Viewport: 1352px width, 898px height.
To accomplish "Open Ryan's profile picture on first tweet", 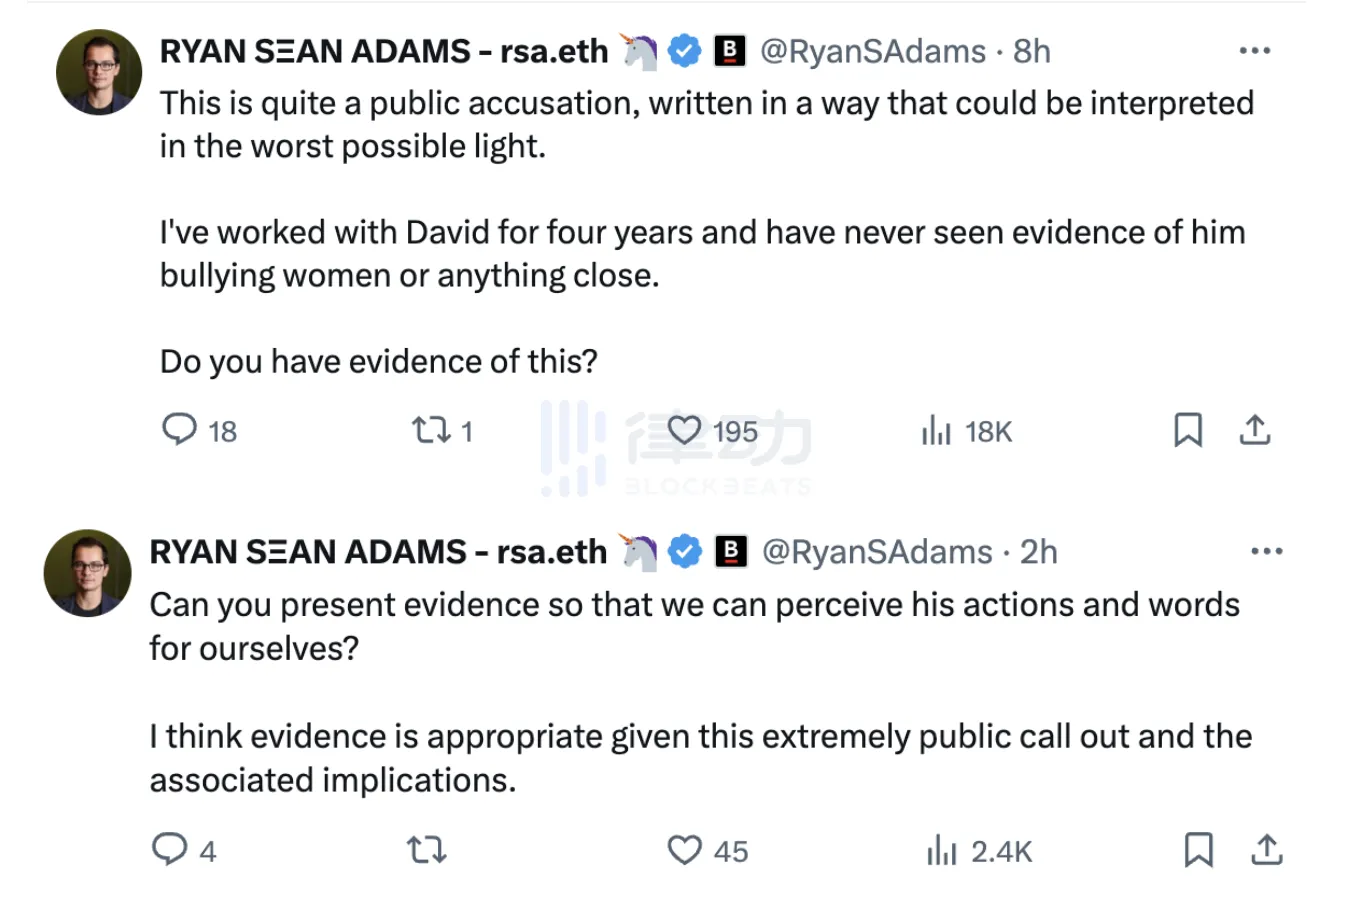I will (99, 72).
